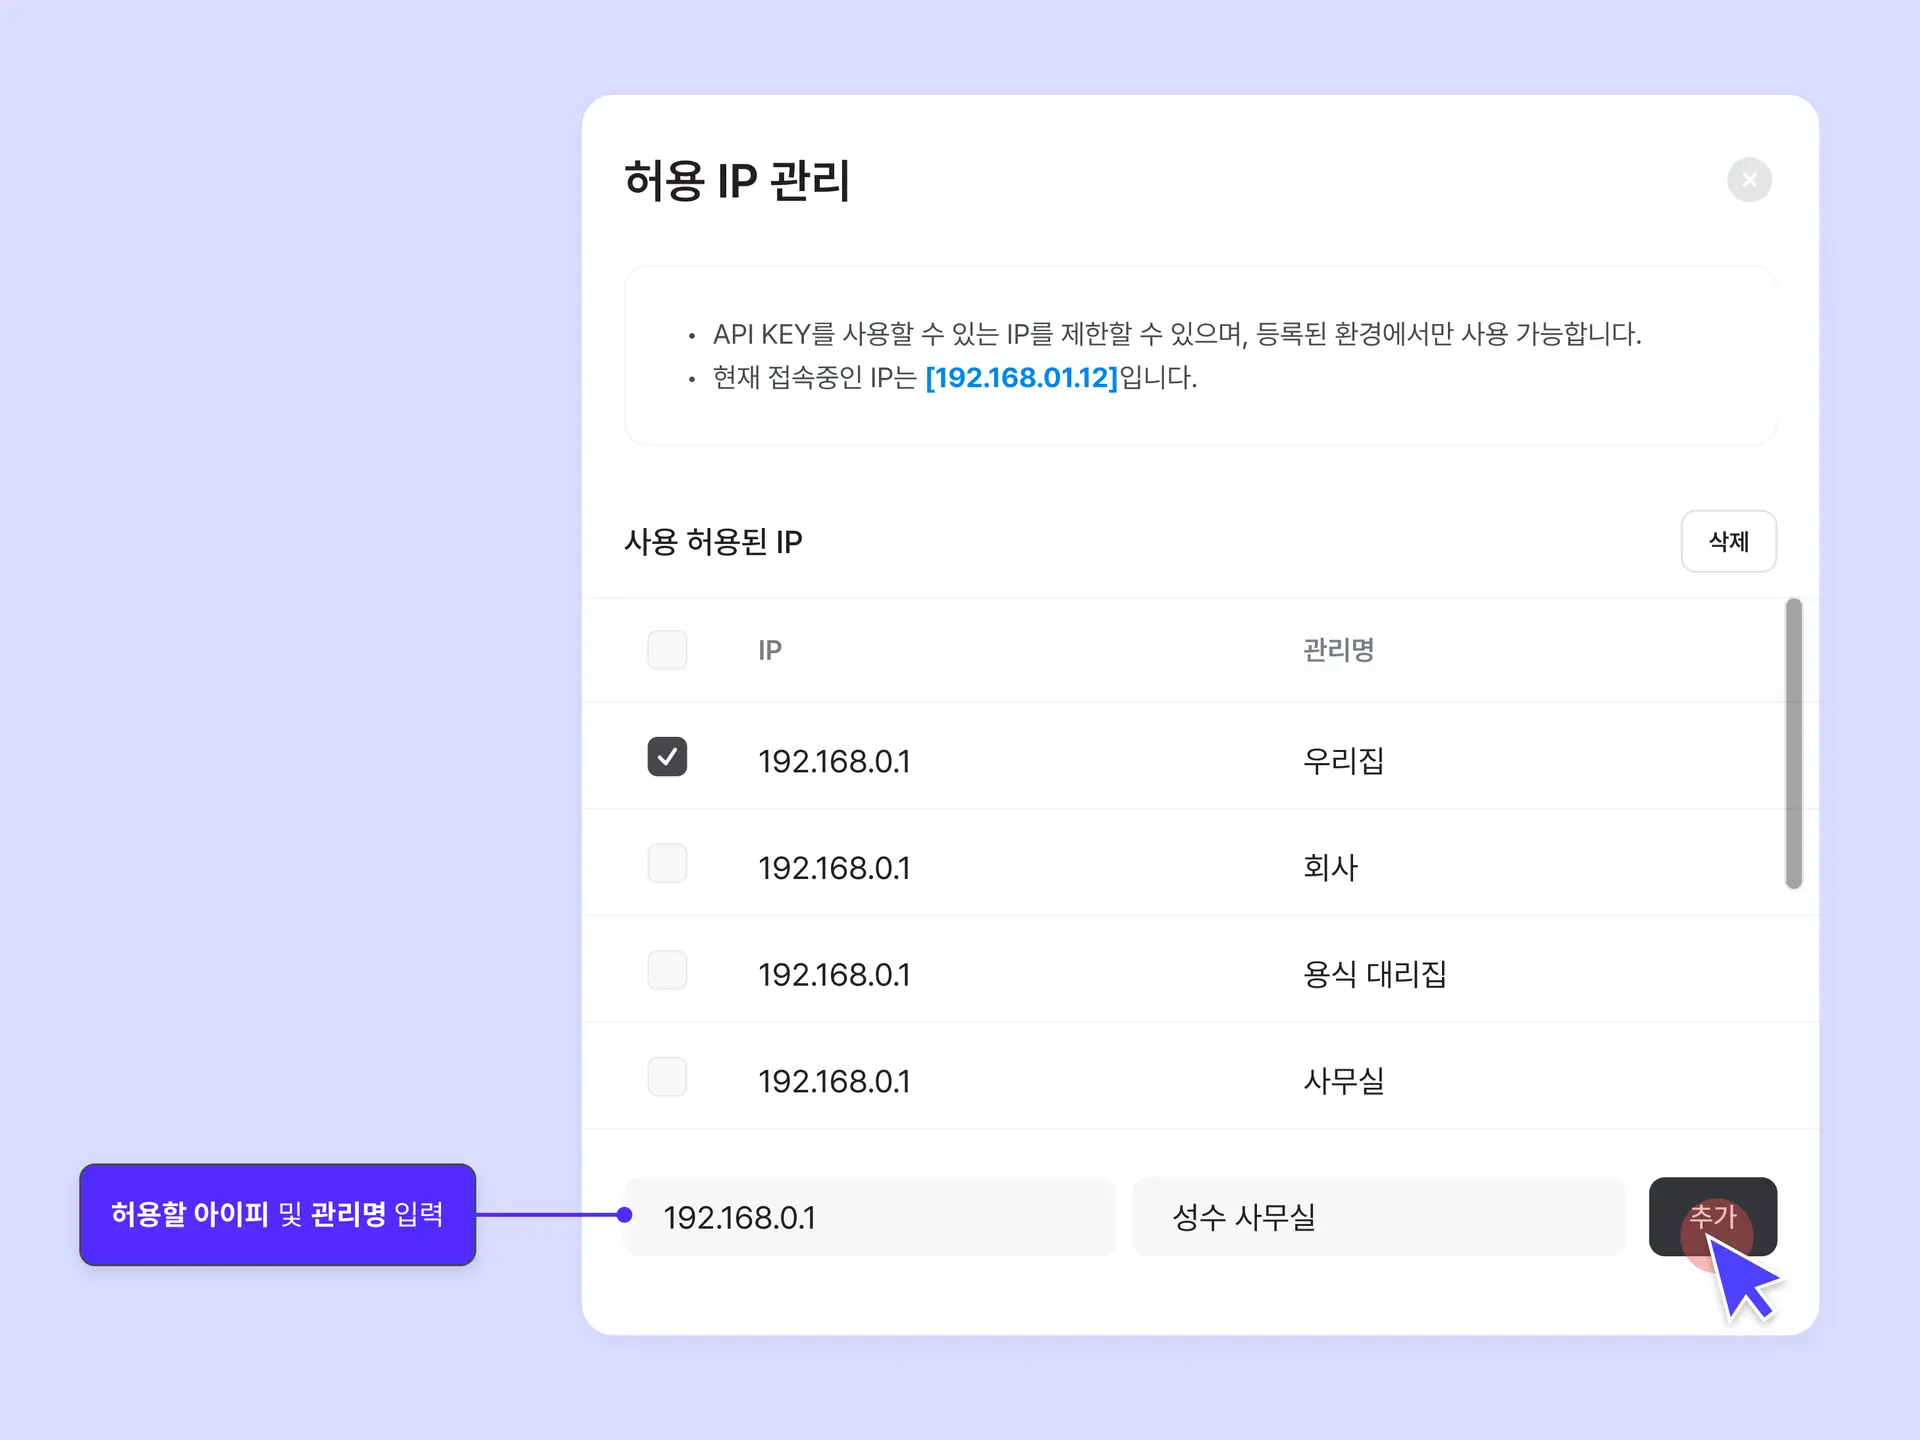Click the 사용 허용된 IP section title
Screen dimensions: 1920x1440
pyautogui.click(x=713, y=542)
